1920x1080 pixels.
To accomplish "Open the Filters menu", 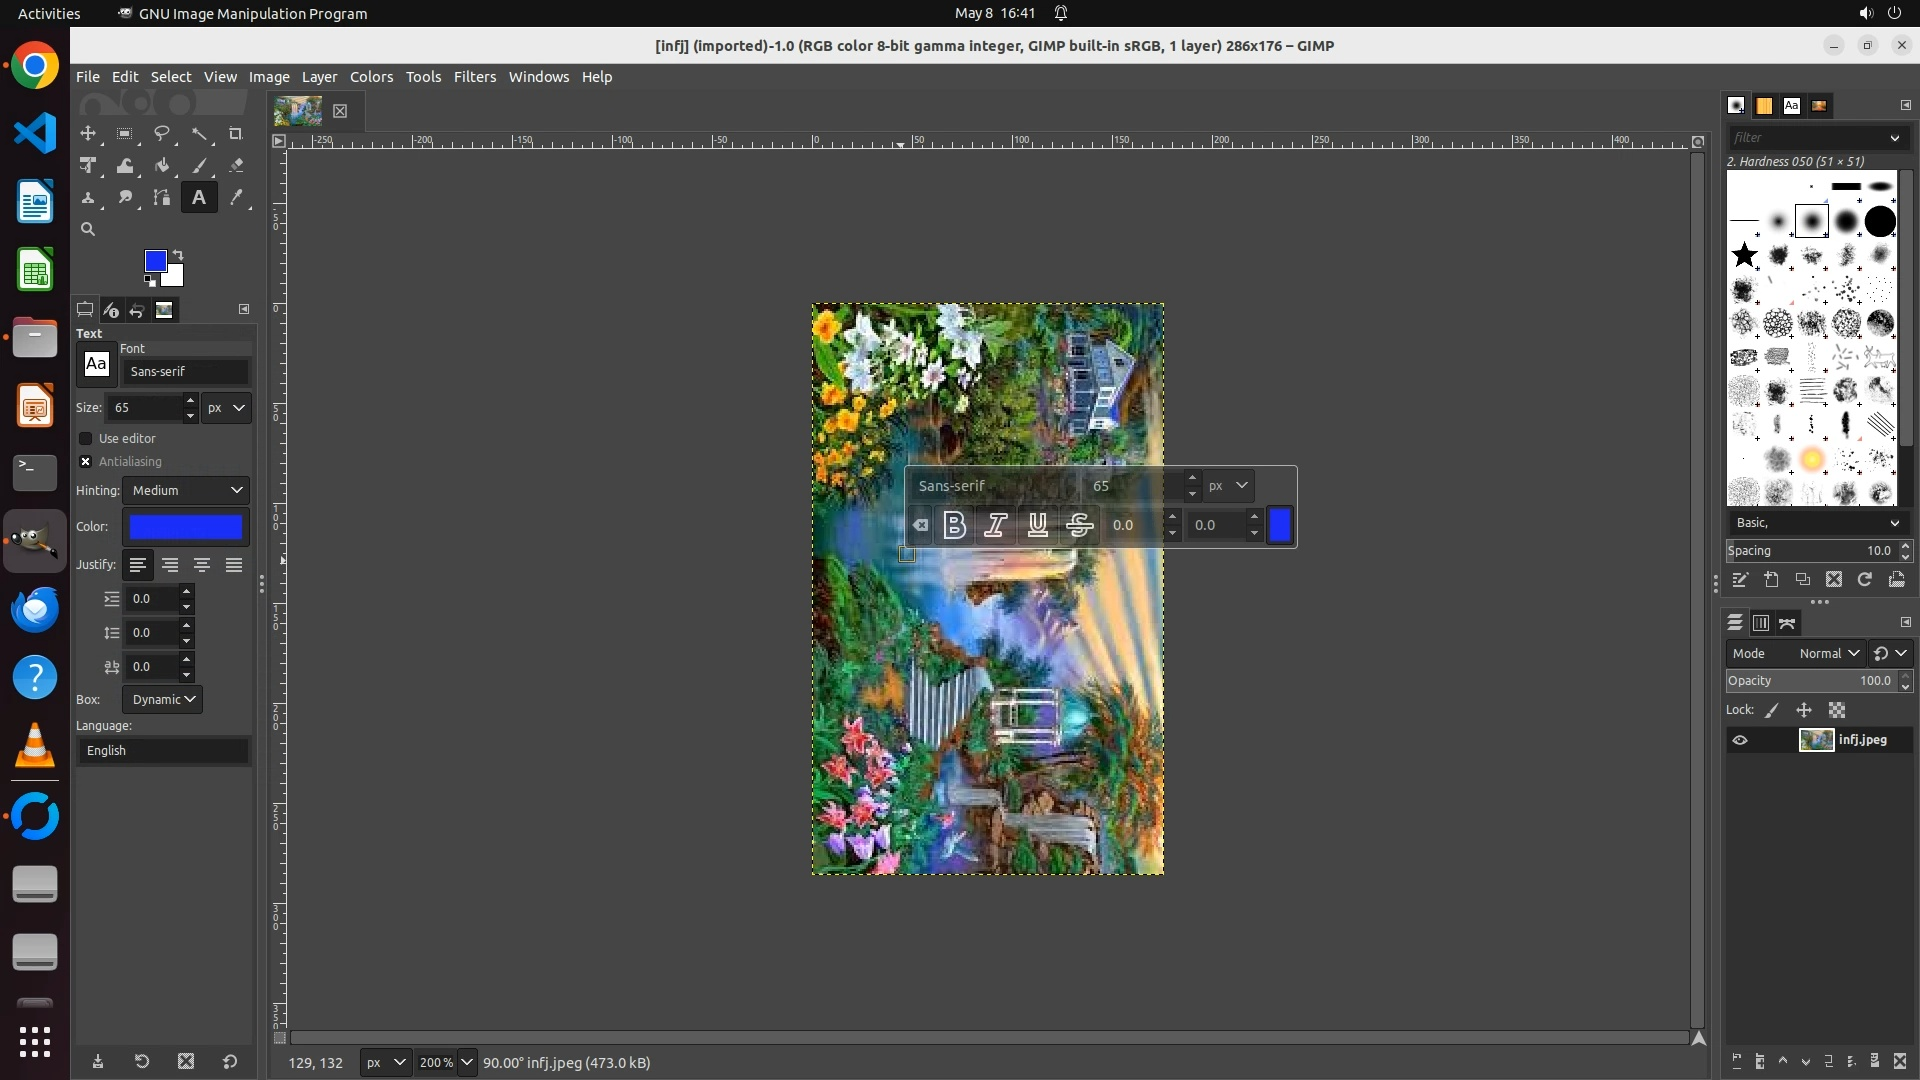I will click(474, 77).
